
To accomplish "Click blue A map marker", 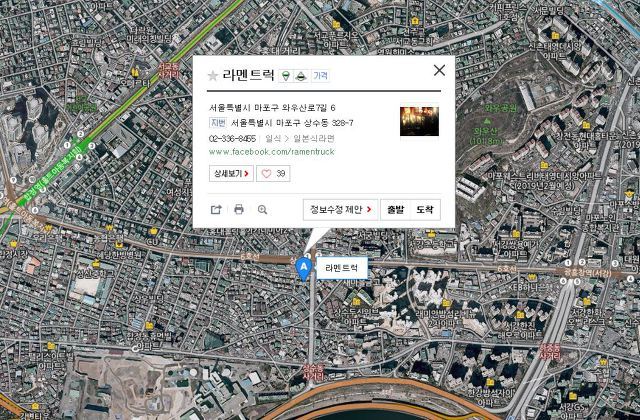I will pyautogui.click(x=303, y=269).
